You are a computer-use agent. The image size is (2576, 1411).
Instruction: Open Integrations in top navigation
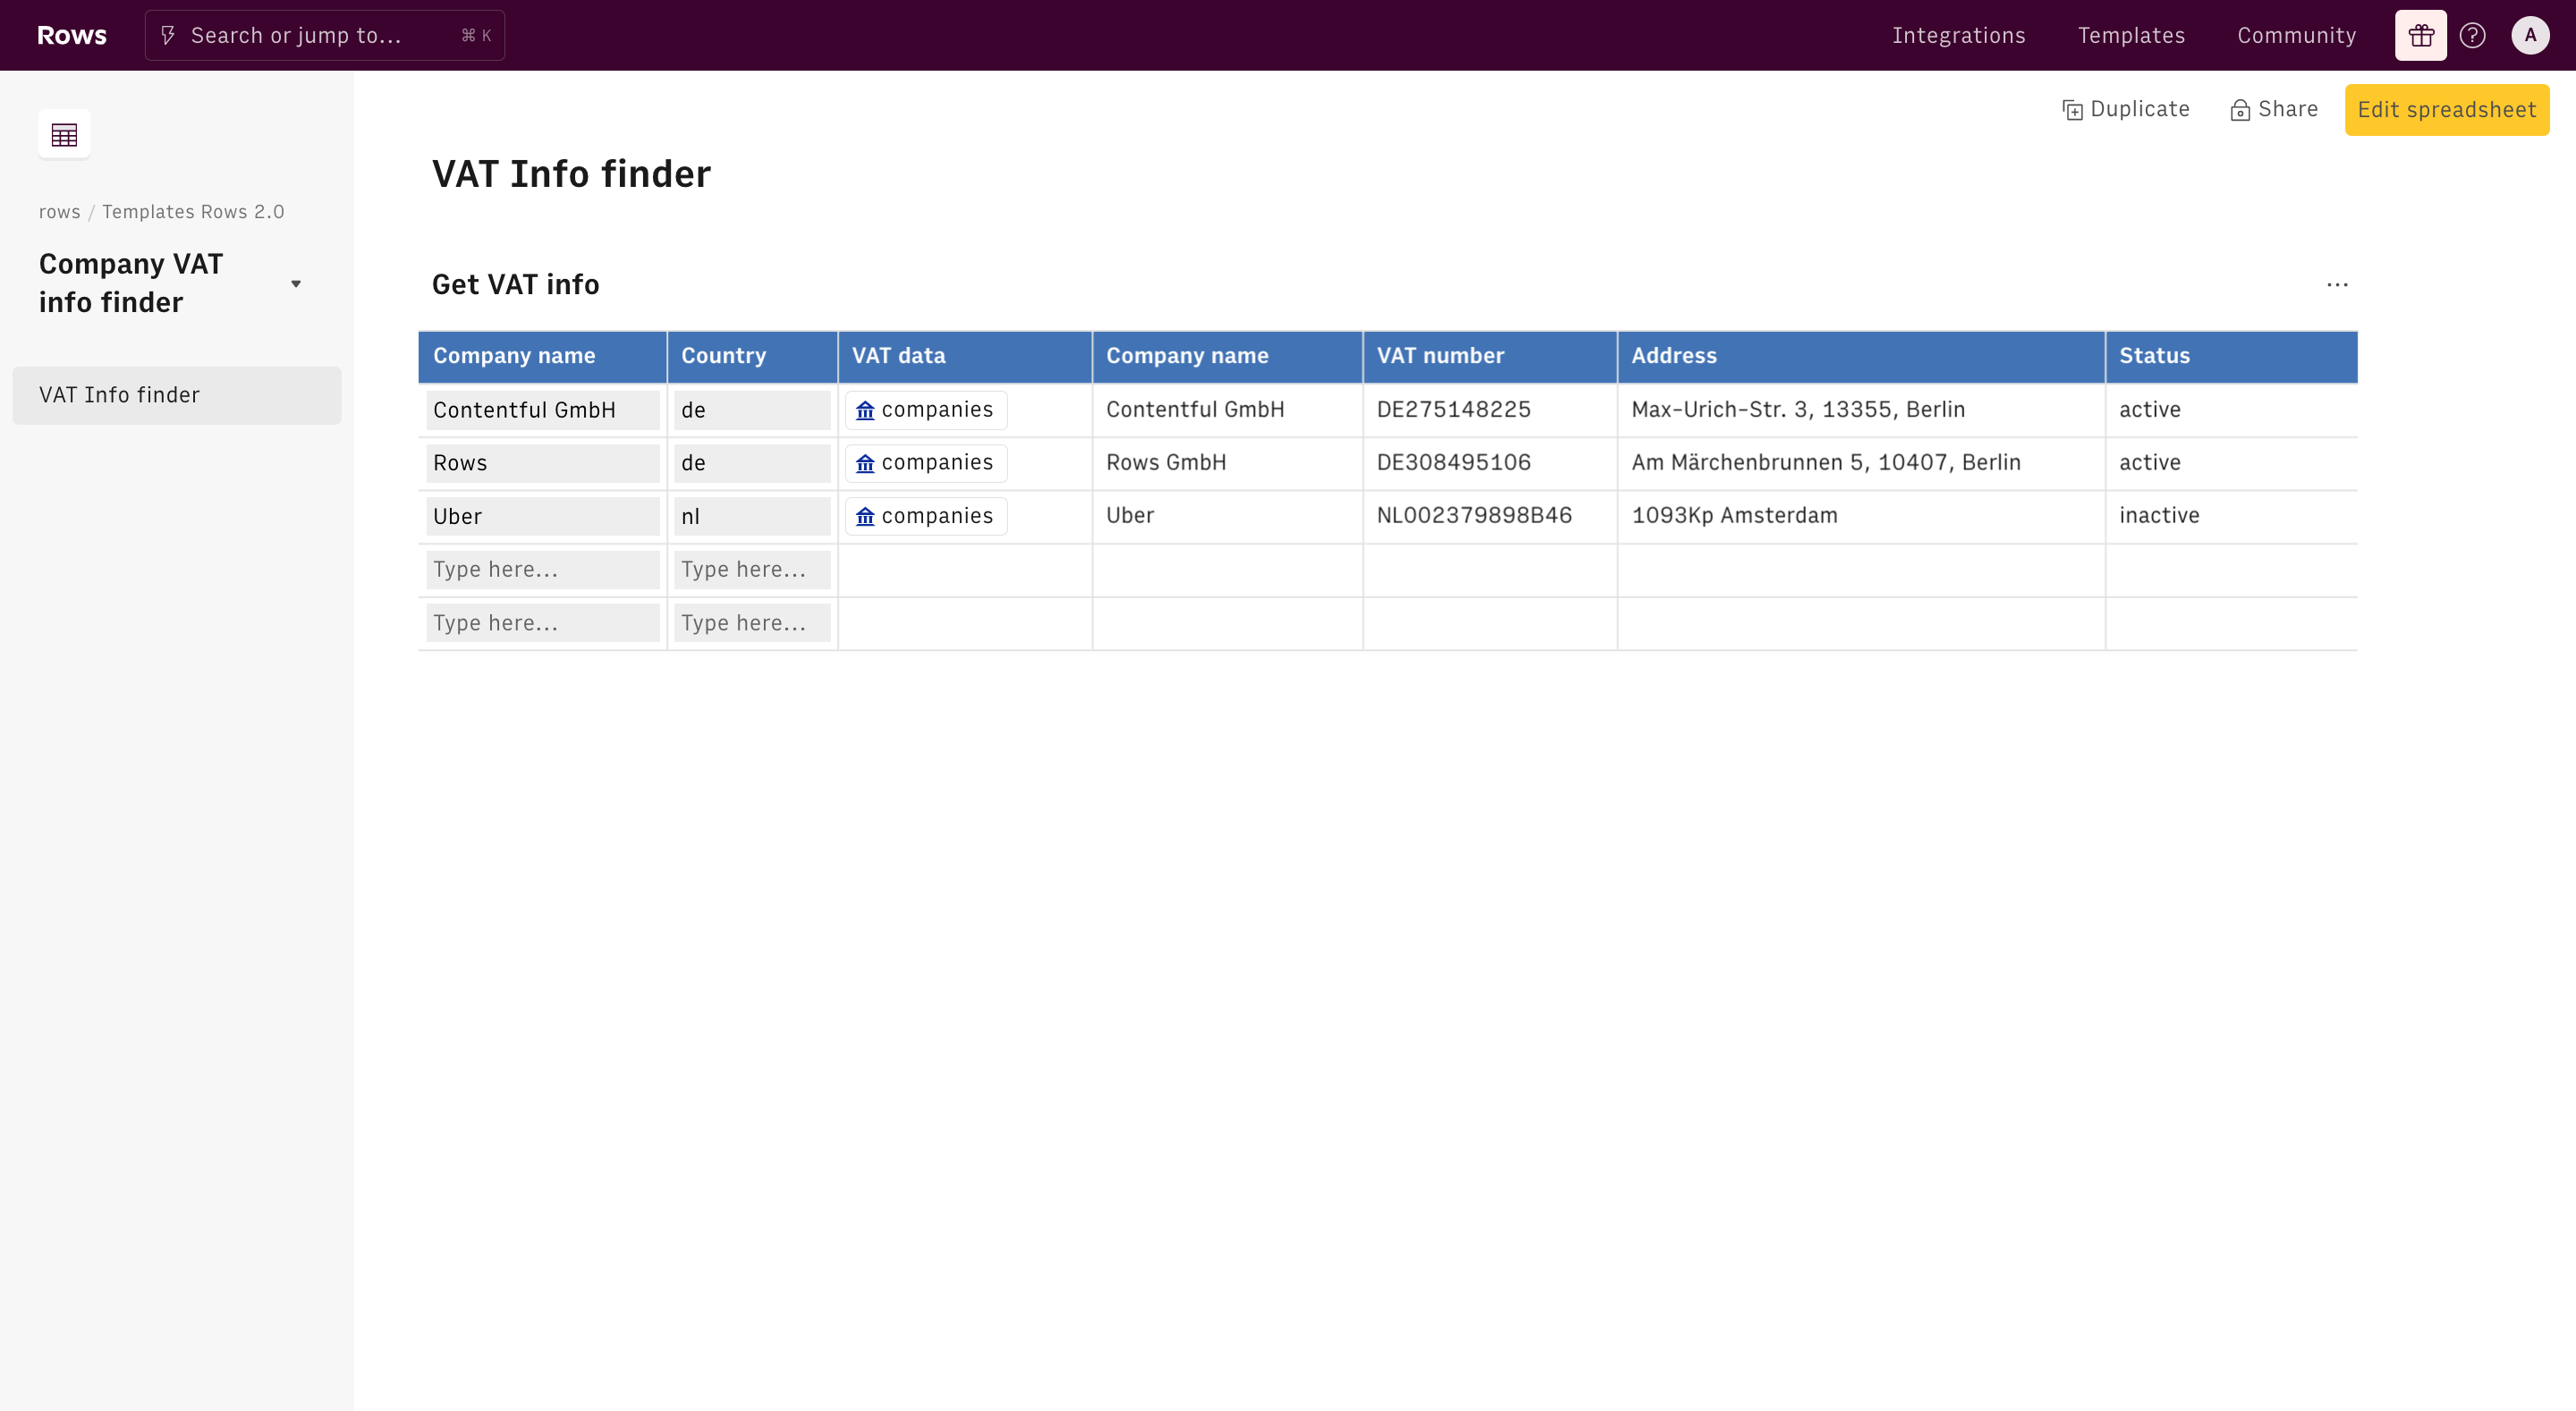1958,35
